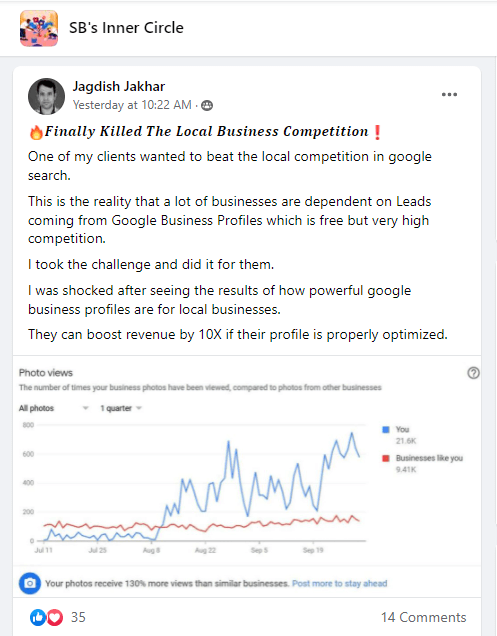
Task: Open the three-dot post options menu
Action: (x=449, y=95)
